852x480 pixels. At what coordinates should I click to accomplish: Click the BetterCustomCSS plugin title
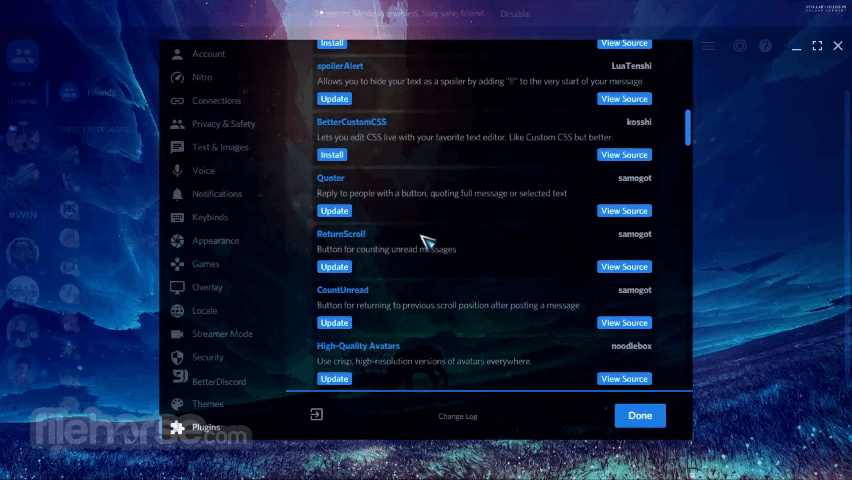click(x=352, y=122)
